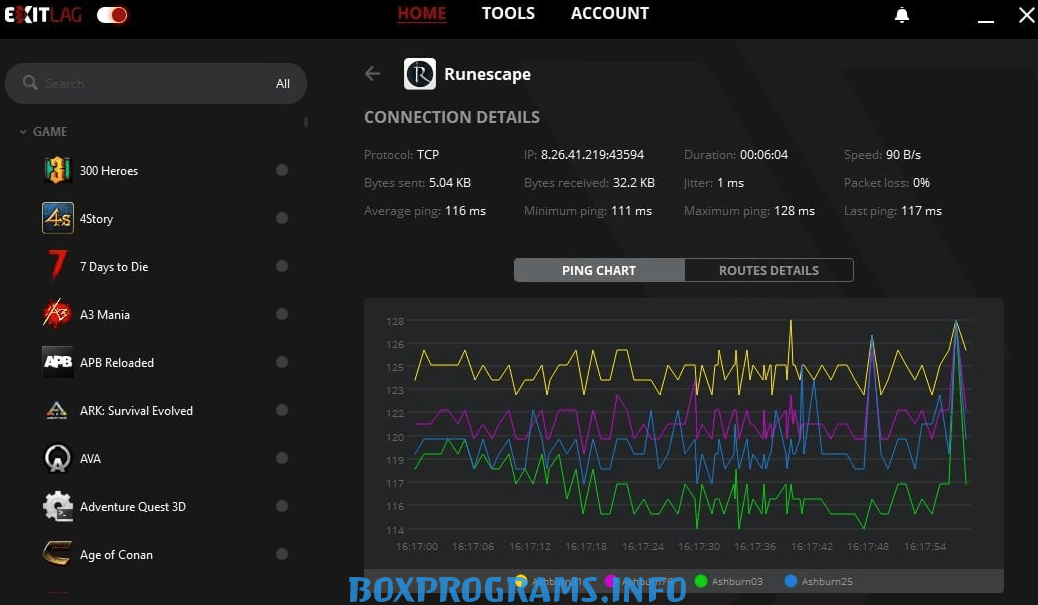Click the magenta legend dot

[610, 581]
